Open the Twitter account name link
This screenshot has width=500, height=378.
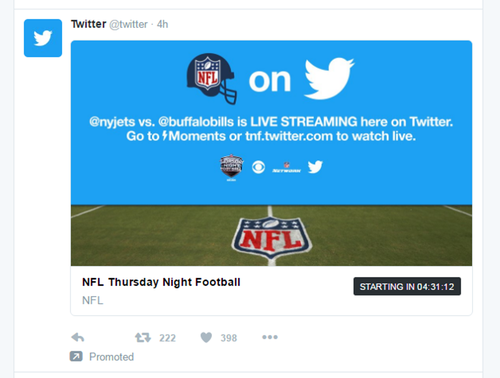89,24
